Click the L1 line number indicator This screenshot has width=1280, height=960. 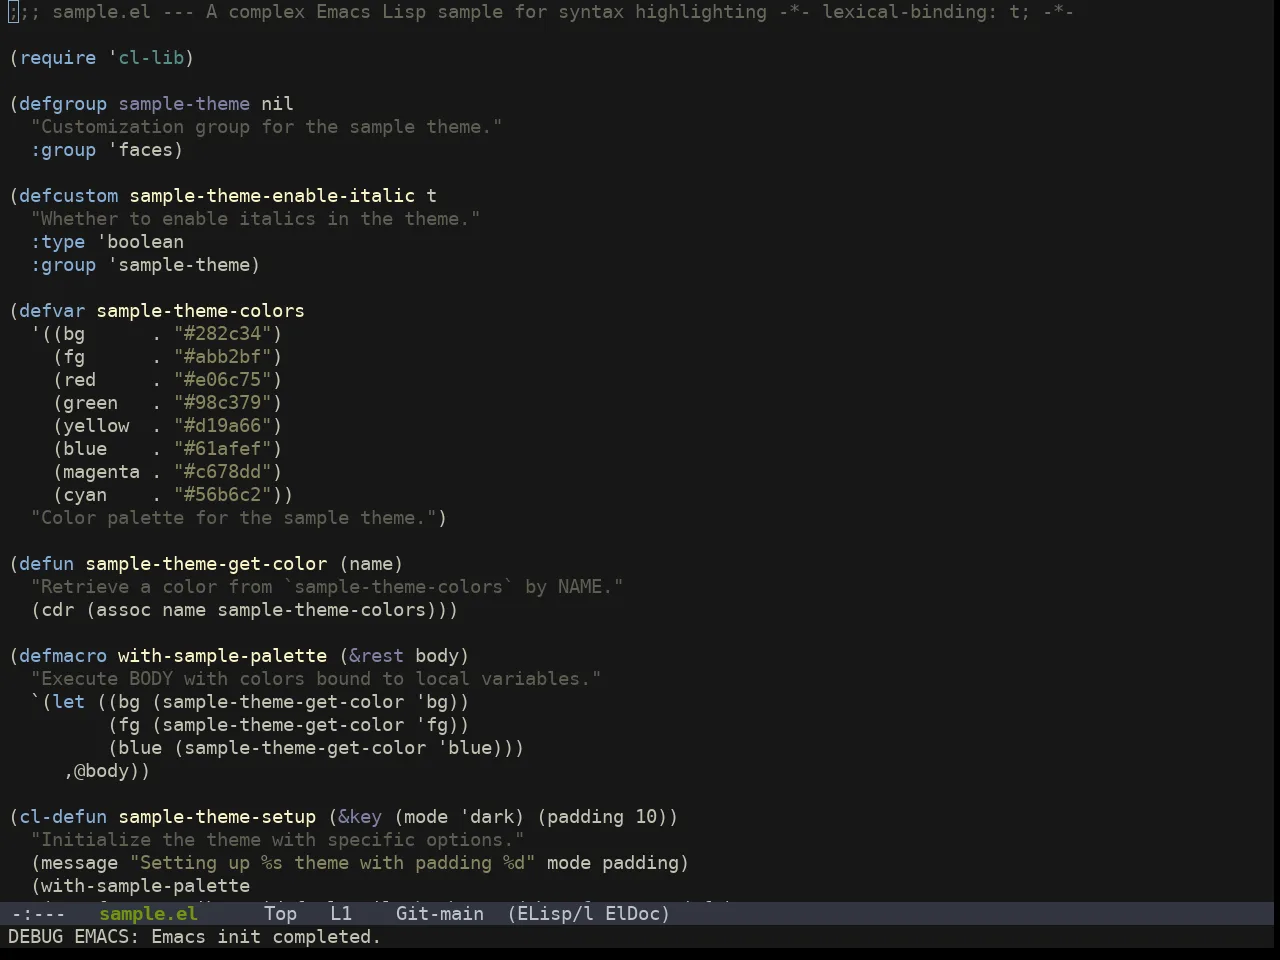341,913
